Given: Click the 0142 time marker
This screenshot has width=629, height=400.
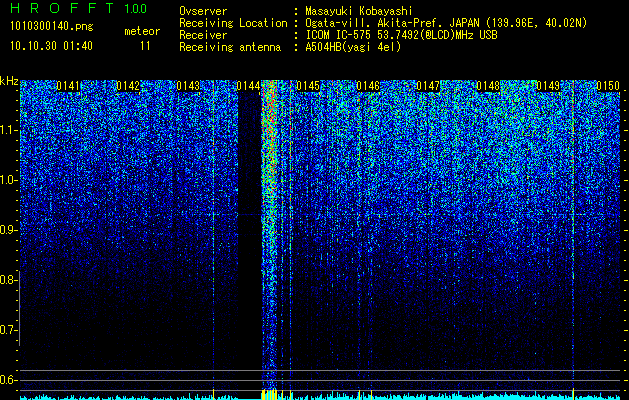Looking at the screenshot, I should (128, 86).
